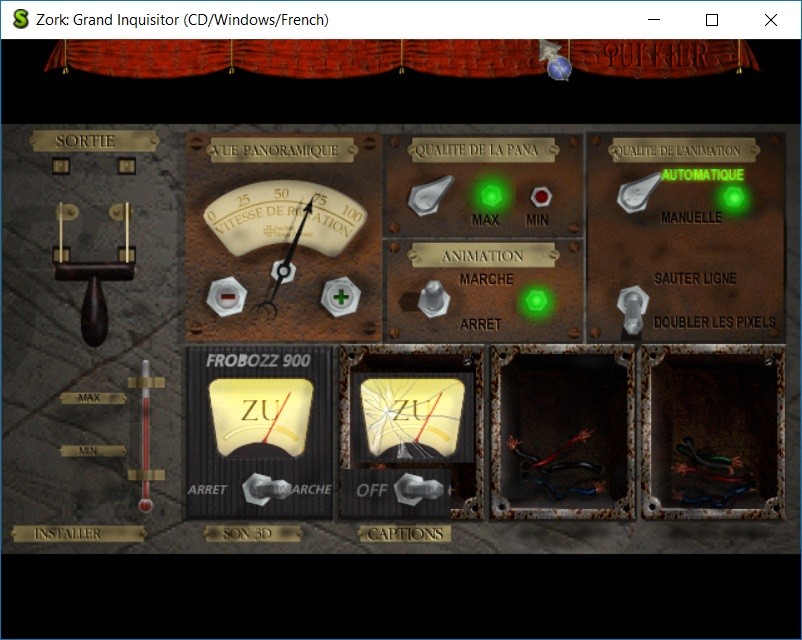Click the rotation speed gauge dial
This screenshot has width=802, height=640.
pyautogui.click(x=285, y=217)
